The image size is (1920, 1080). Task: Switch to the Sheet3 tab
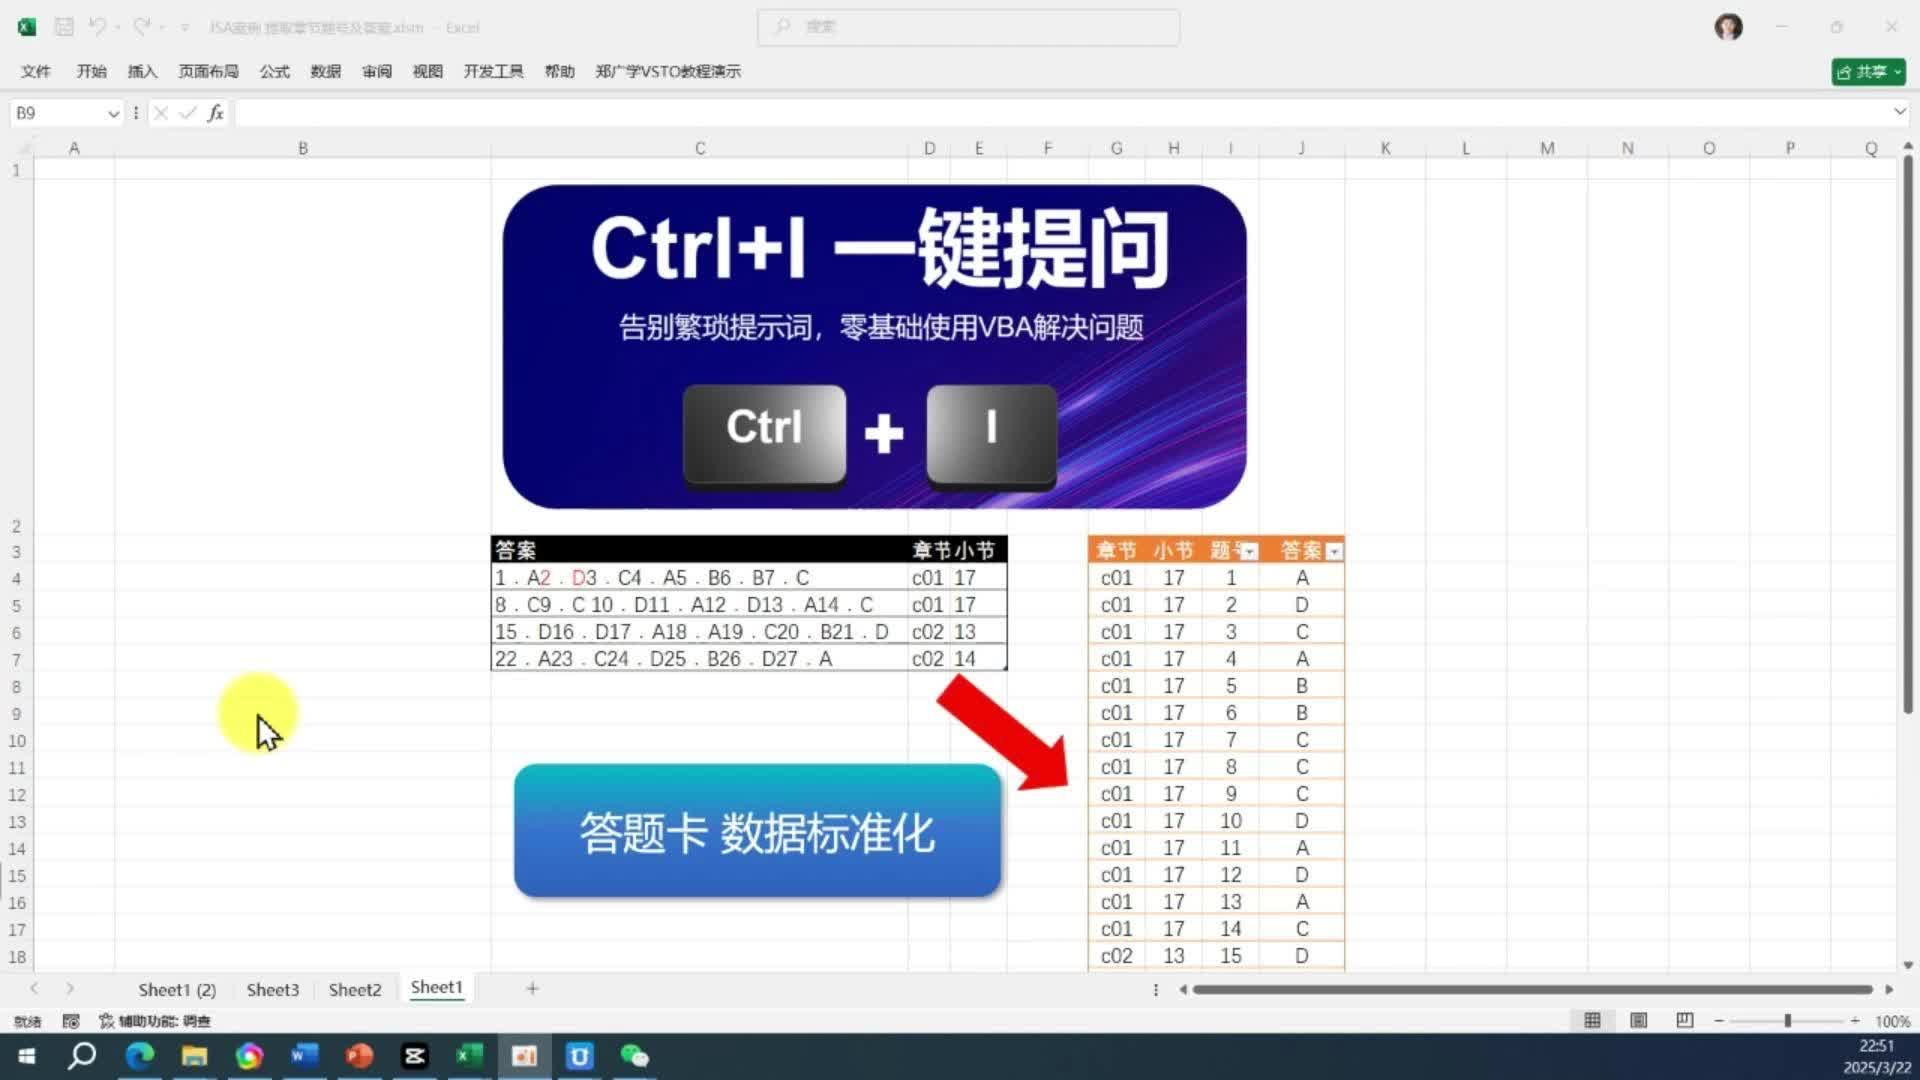pyautogui.click(x=272, y=989)
